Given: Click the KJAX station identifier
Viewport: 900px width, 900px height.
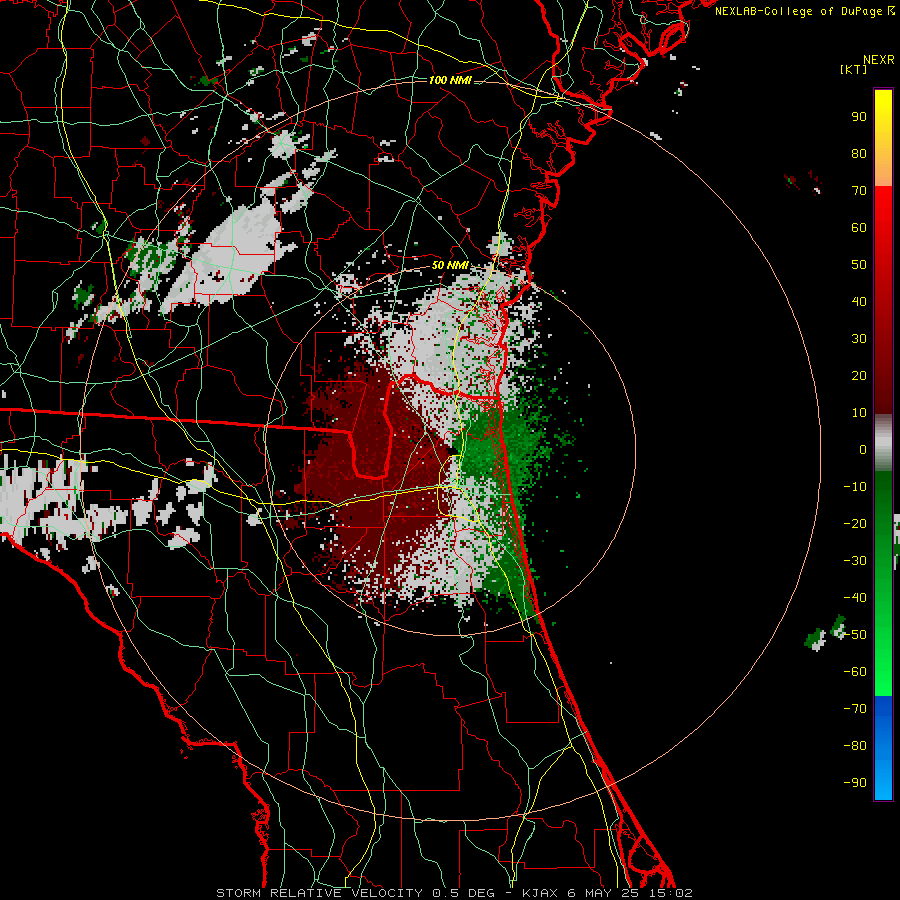Looking at the screenshot, I should click(x=542, y=893).
